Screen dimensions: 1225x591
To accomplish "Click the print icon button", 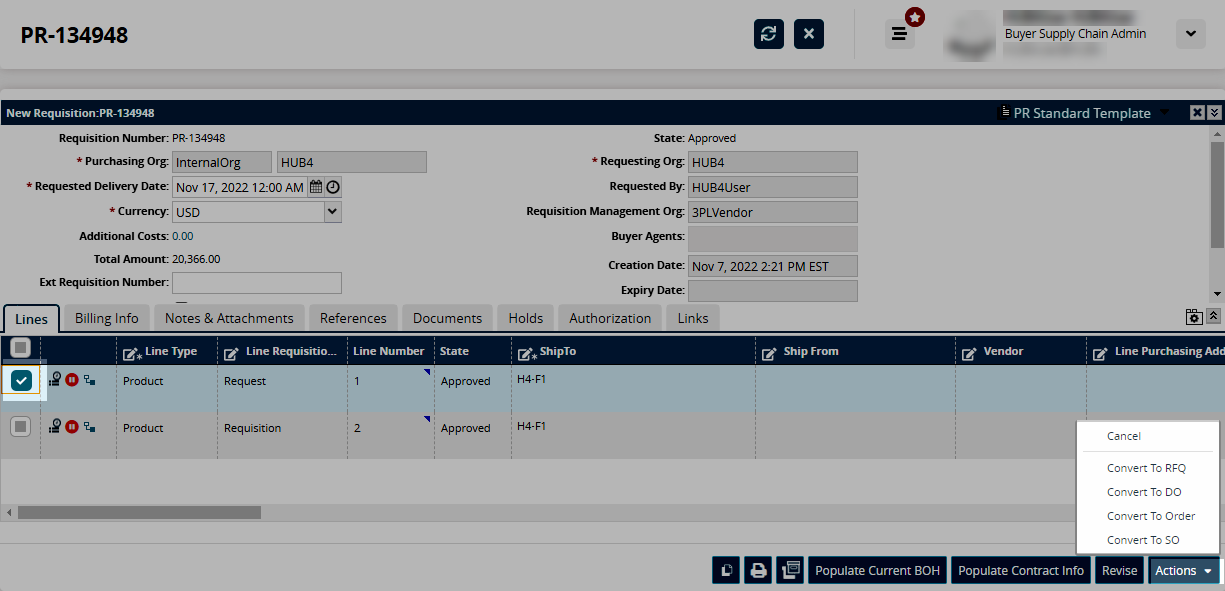I will pyautogui.click(x=759, y=570).
